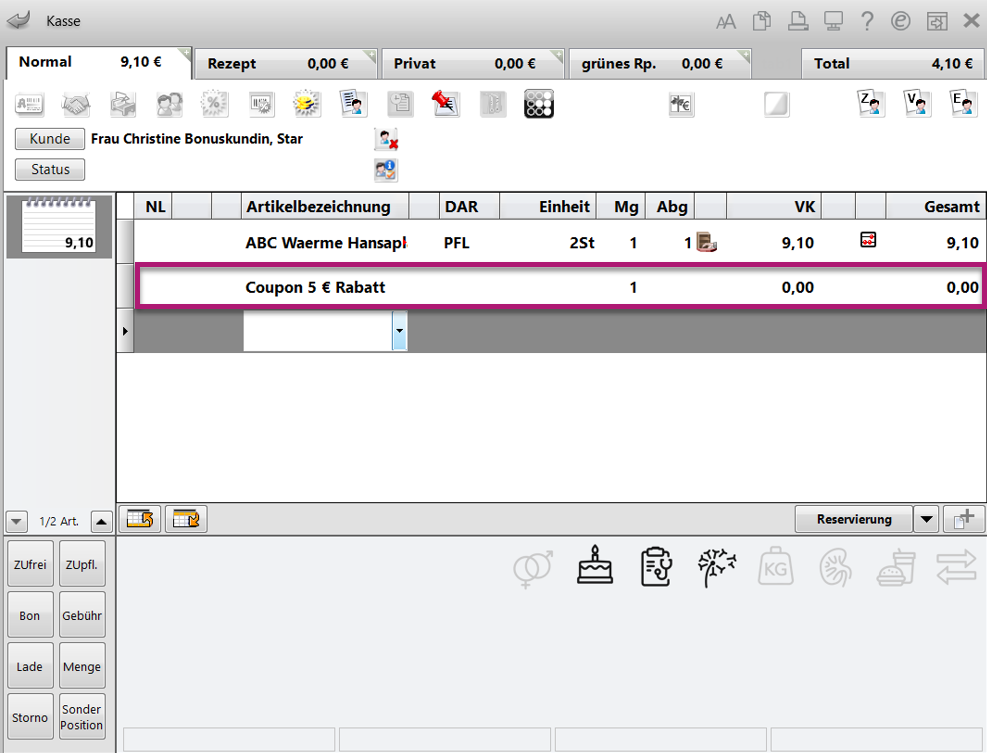The width and height of the screenshot is (987, 753).
Task: Click the Z customer icon at top right
Action: click(871, 103)
